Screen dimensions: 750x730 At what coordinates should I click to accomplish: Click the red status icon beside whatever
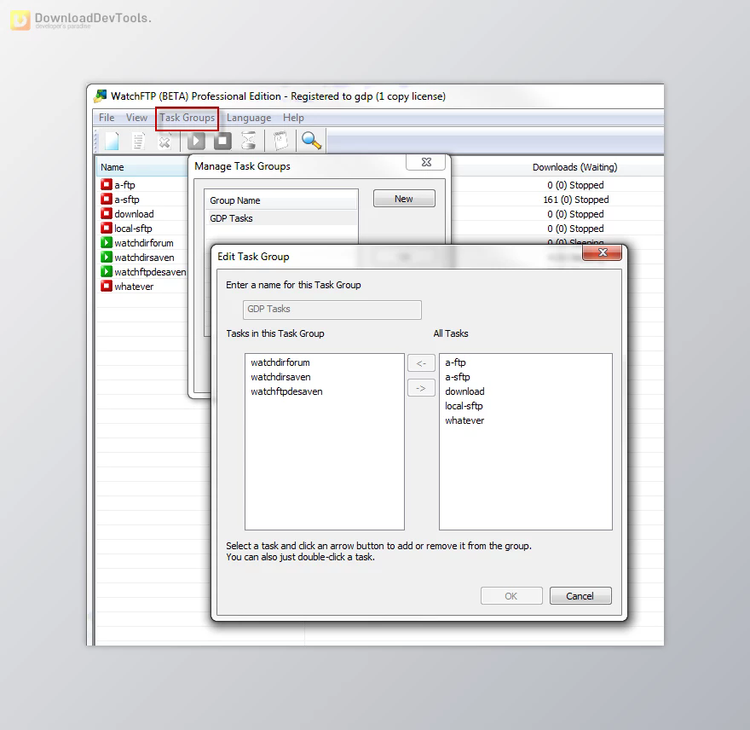[106, 286]
